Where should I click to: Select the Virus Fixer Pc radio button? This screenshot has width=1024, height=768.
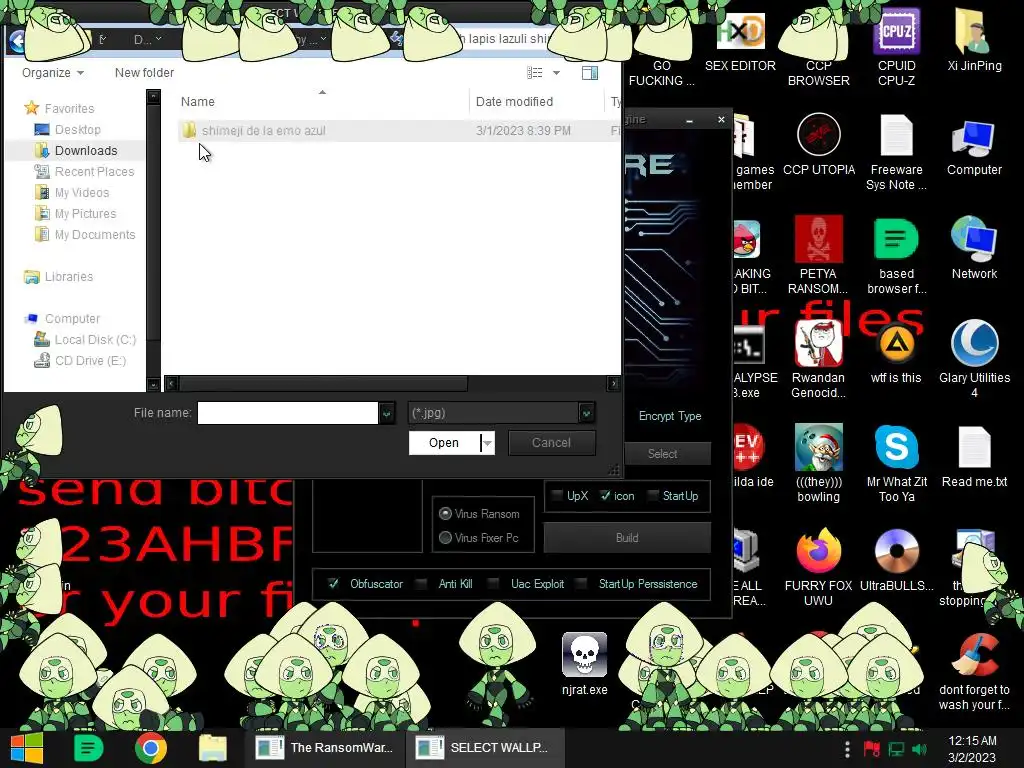[x=445, y=537]
